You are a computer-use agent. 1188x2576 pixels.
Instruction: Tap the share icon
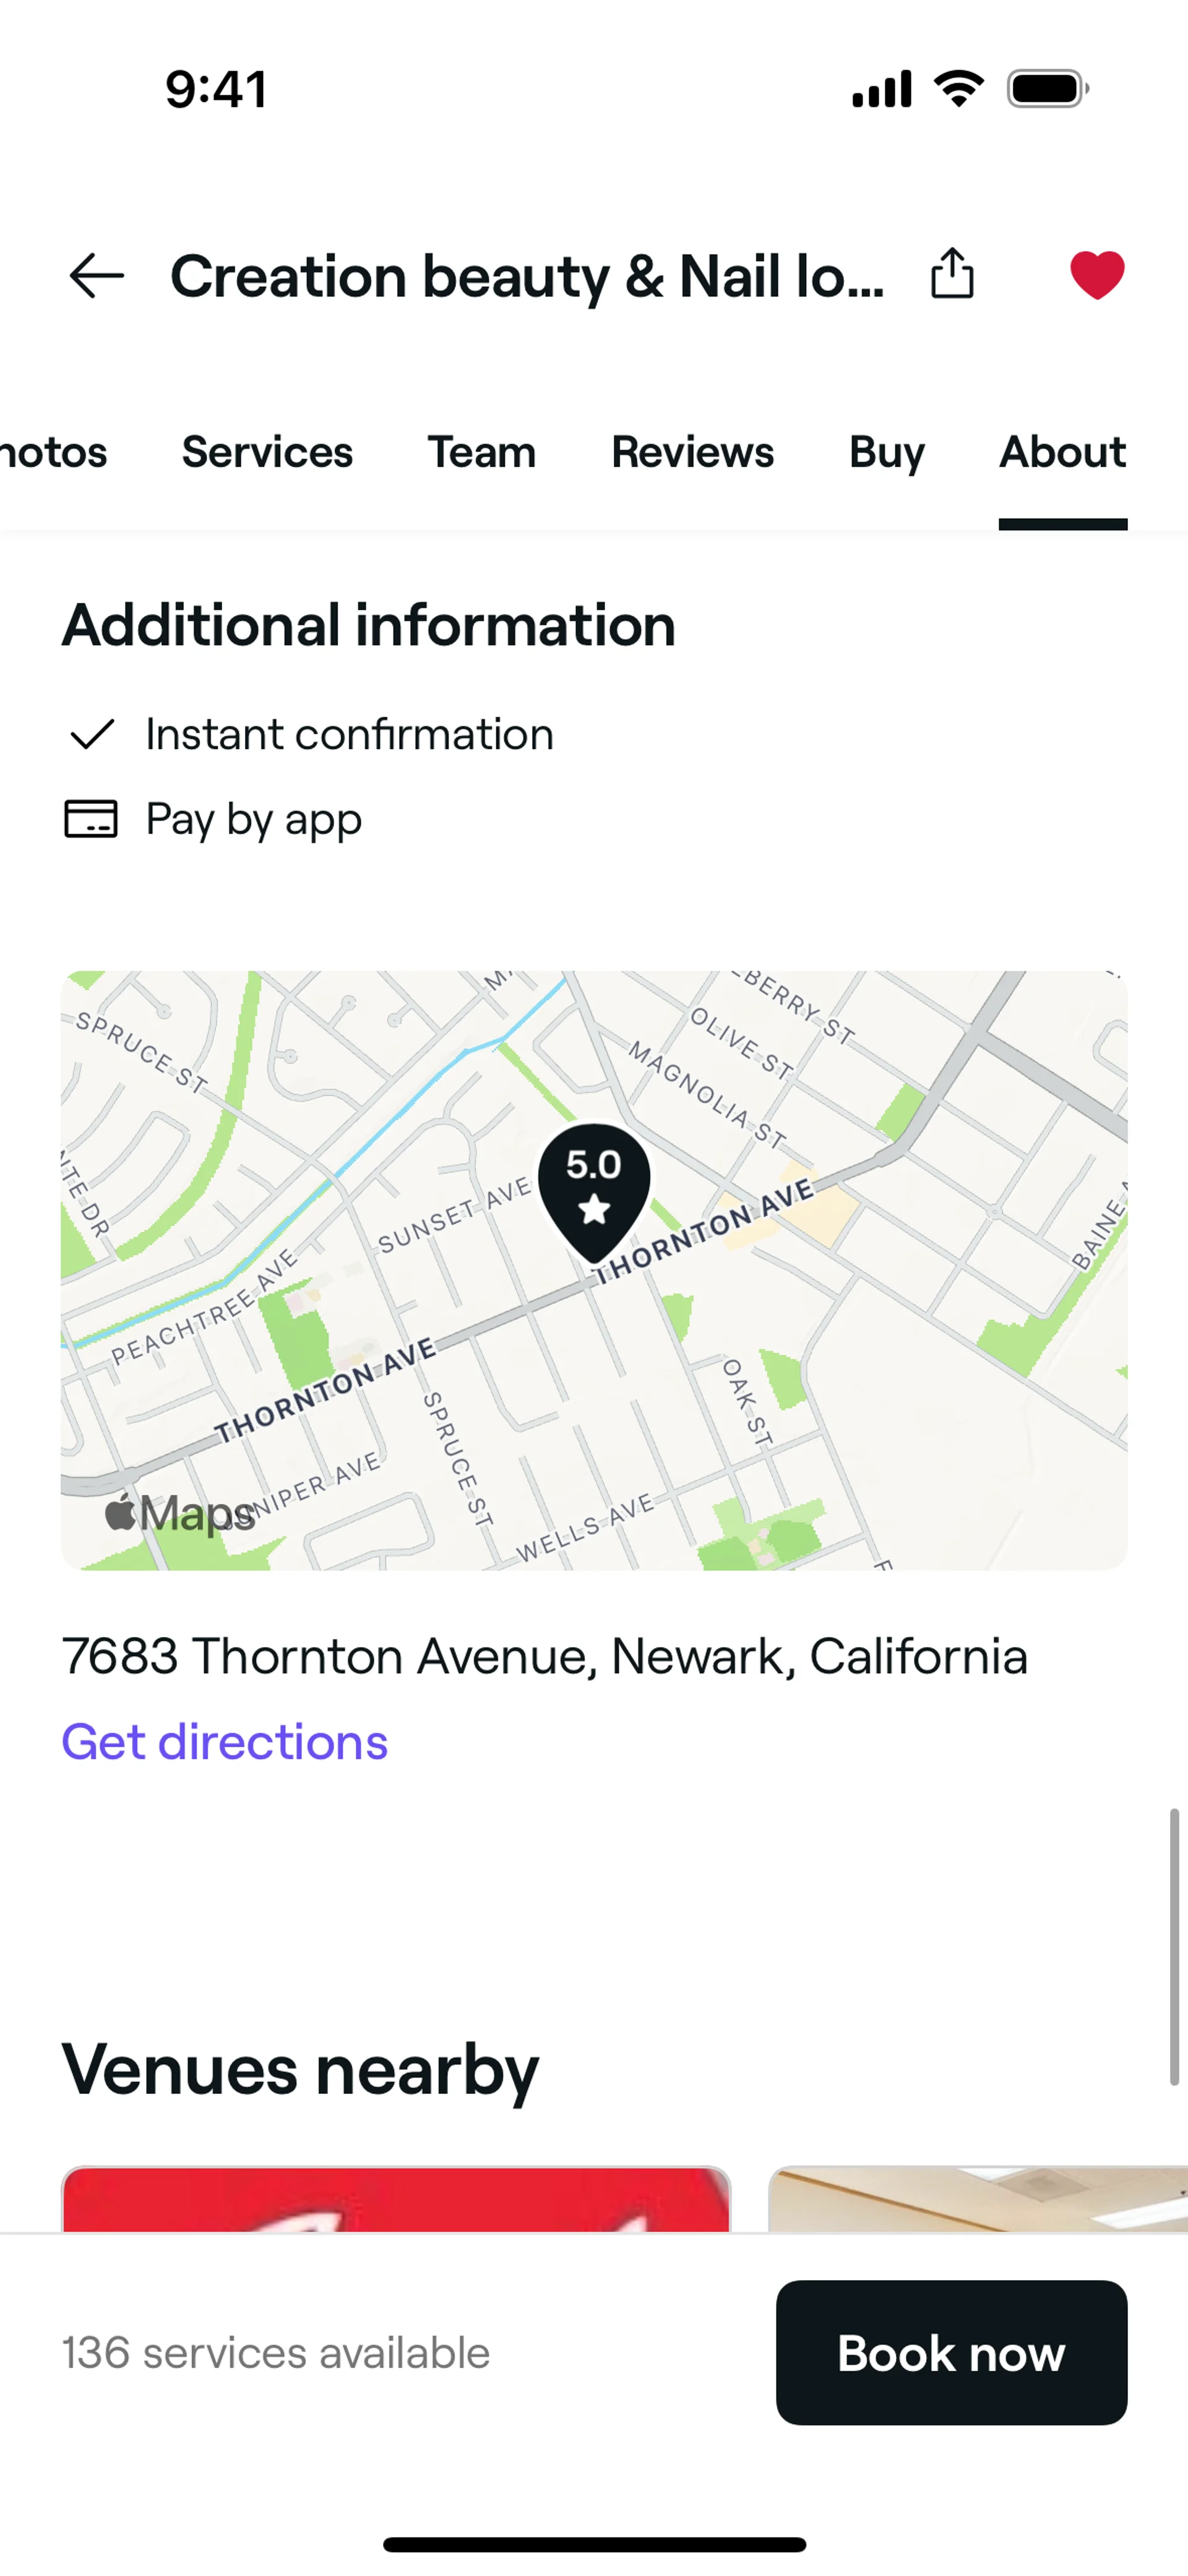[951, 273]
